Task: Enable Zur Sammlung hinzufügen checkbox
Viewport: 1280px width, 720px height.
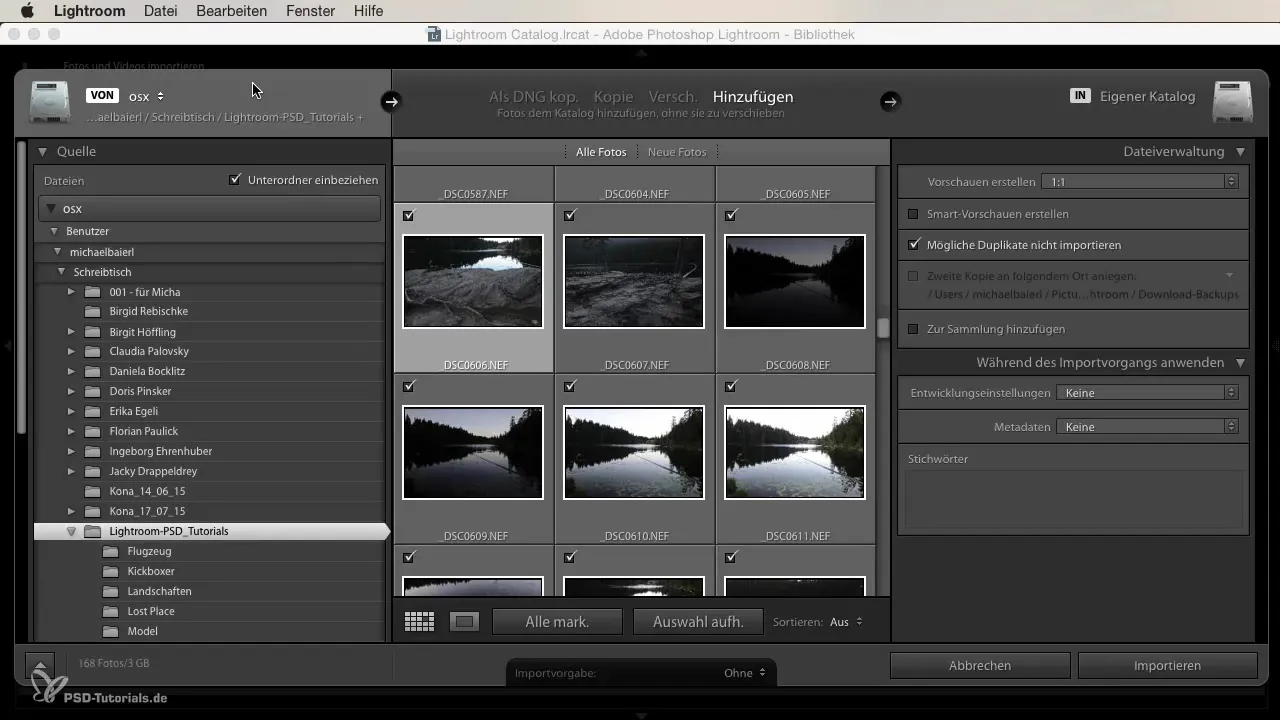Action: tap(913, 329)
